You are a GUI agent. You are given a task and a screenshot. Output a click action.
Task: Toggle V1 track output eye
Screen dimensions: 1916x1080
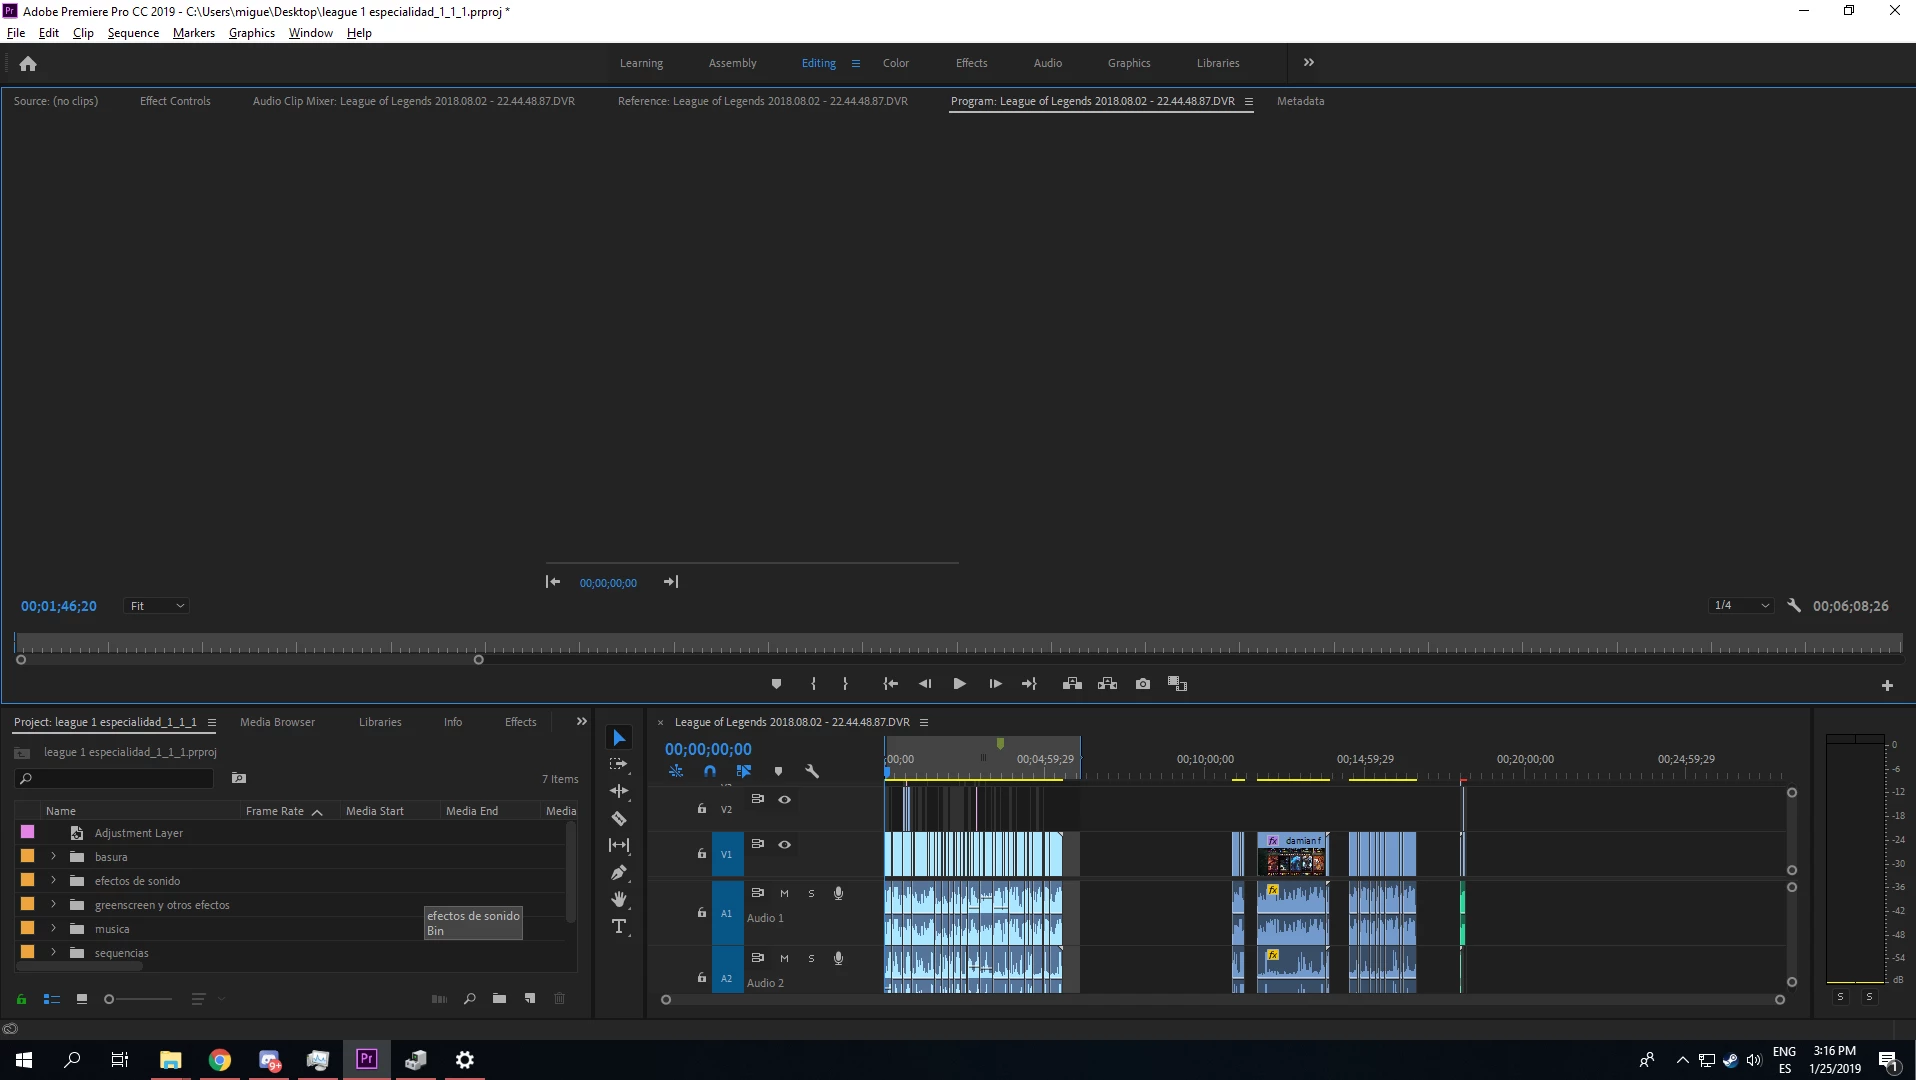(785, 844)
